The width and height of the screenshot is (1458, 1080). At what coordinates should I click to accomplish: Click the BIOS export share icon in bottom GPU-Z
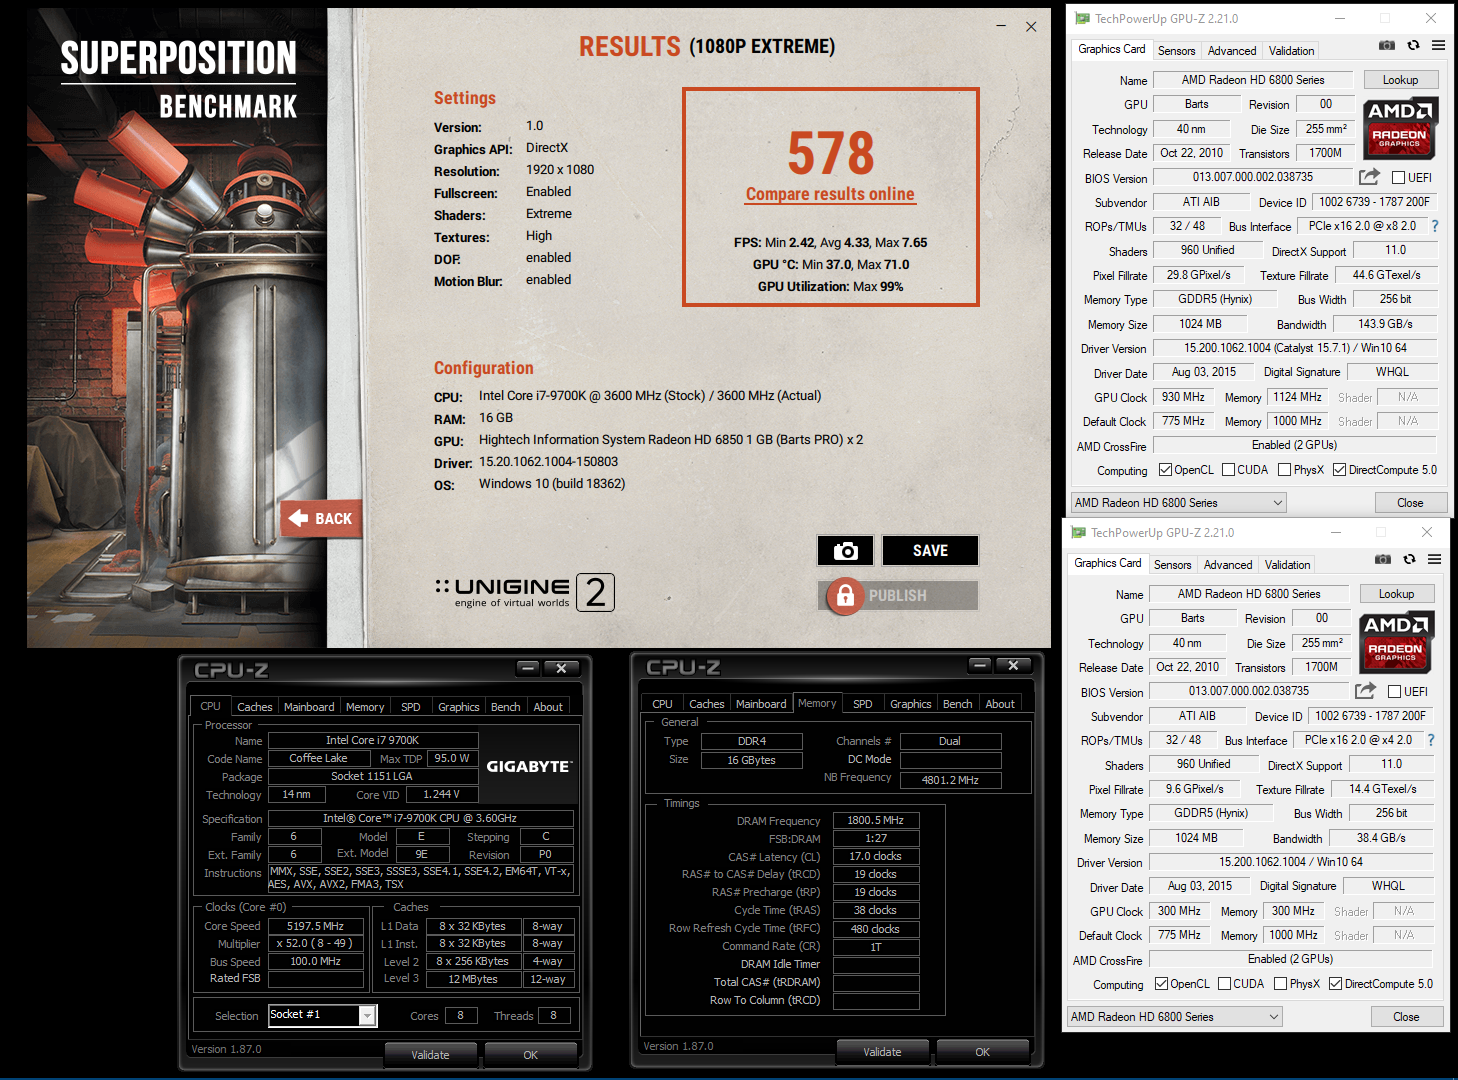(x=1365, y=691)
